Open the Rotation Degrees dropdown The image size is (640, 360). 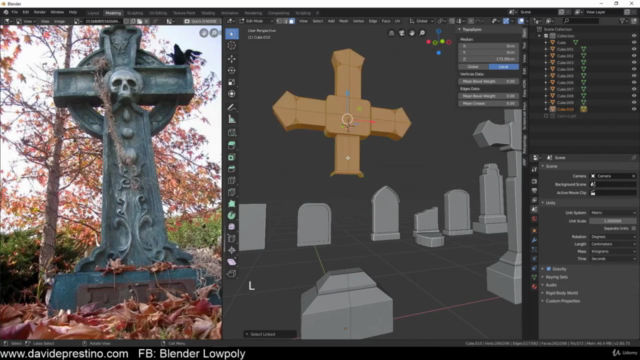click(x=613, y=237)
